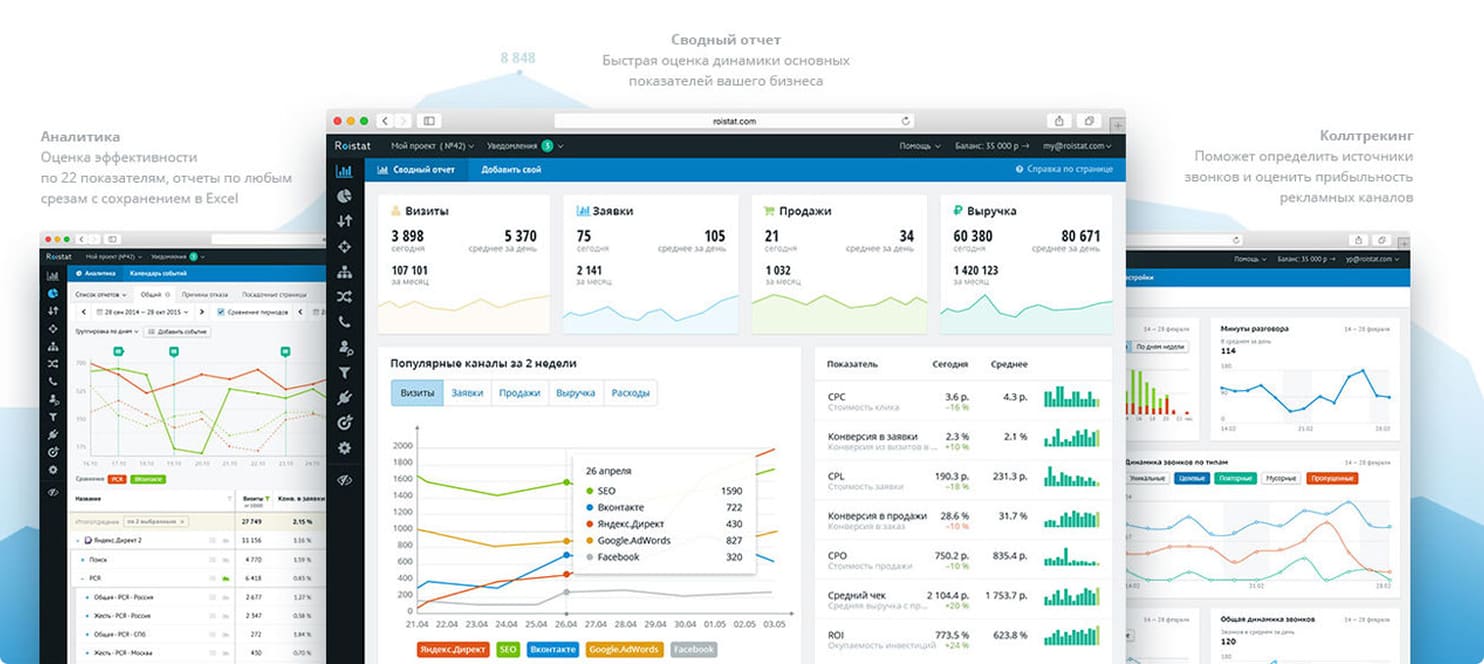Select the Расходы chart tab
The height and width of the screenshot is (664, 1484).
(630, 393)
